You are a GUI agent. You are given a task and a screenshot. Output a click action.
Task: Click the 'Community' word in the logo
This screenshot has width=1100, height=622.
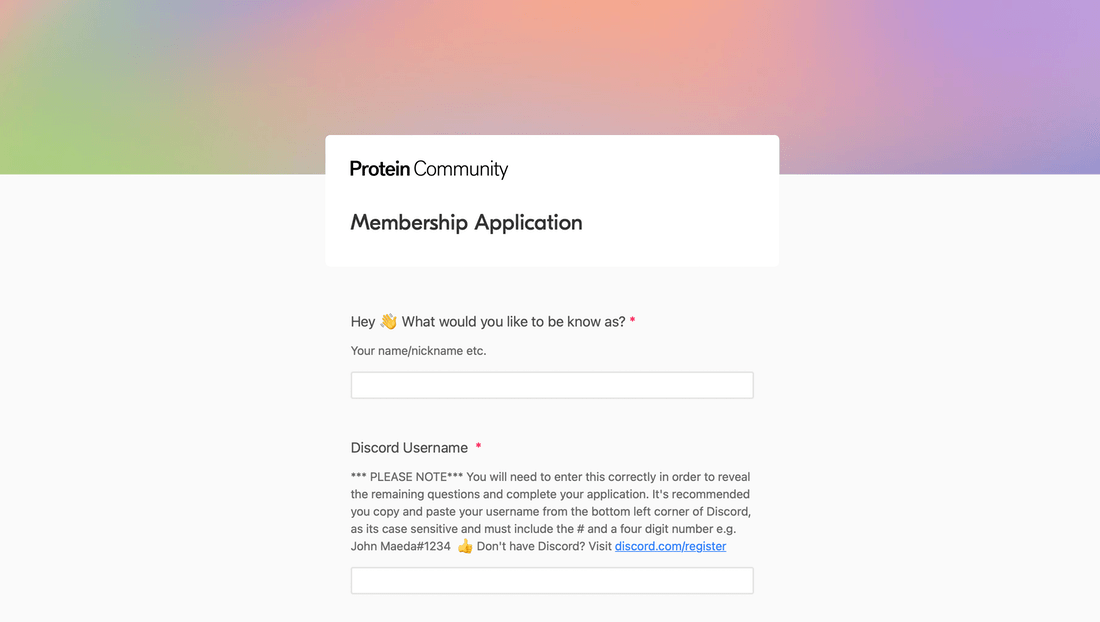point(461,169)
